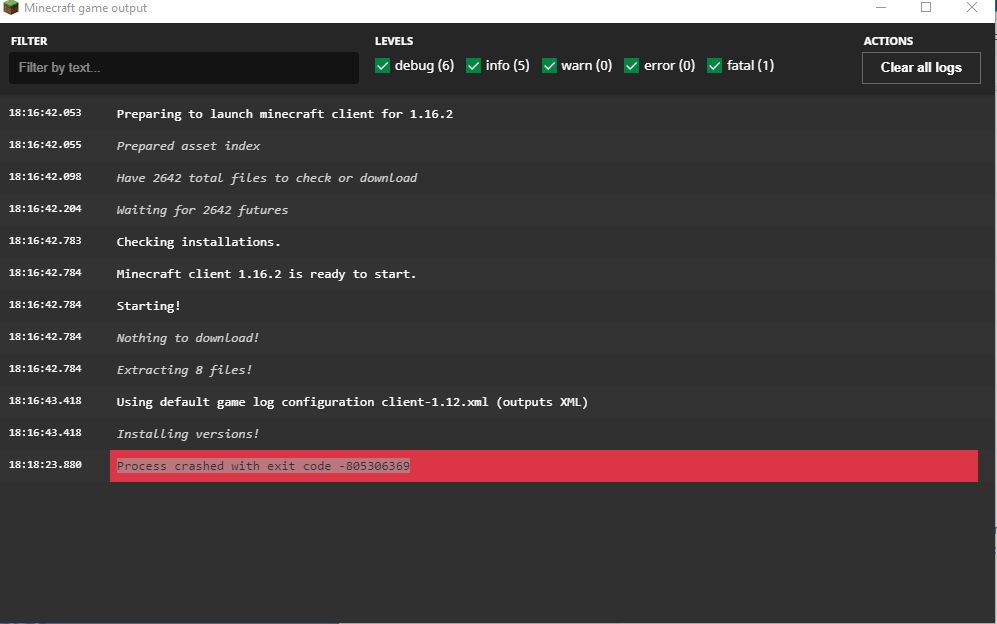Image resolution: width=997 pixels, height=624 pixels.
Task: Click the Using default game log configuration line
Action: (x=352, y=402)
